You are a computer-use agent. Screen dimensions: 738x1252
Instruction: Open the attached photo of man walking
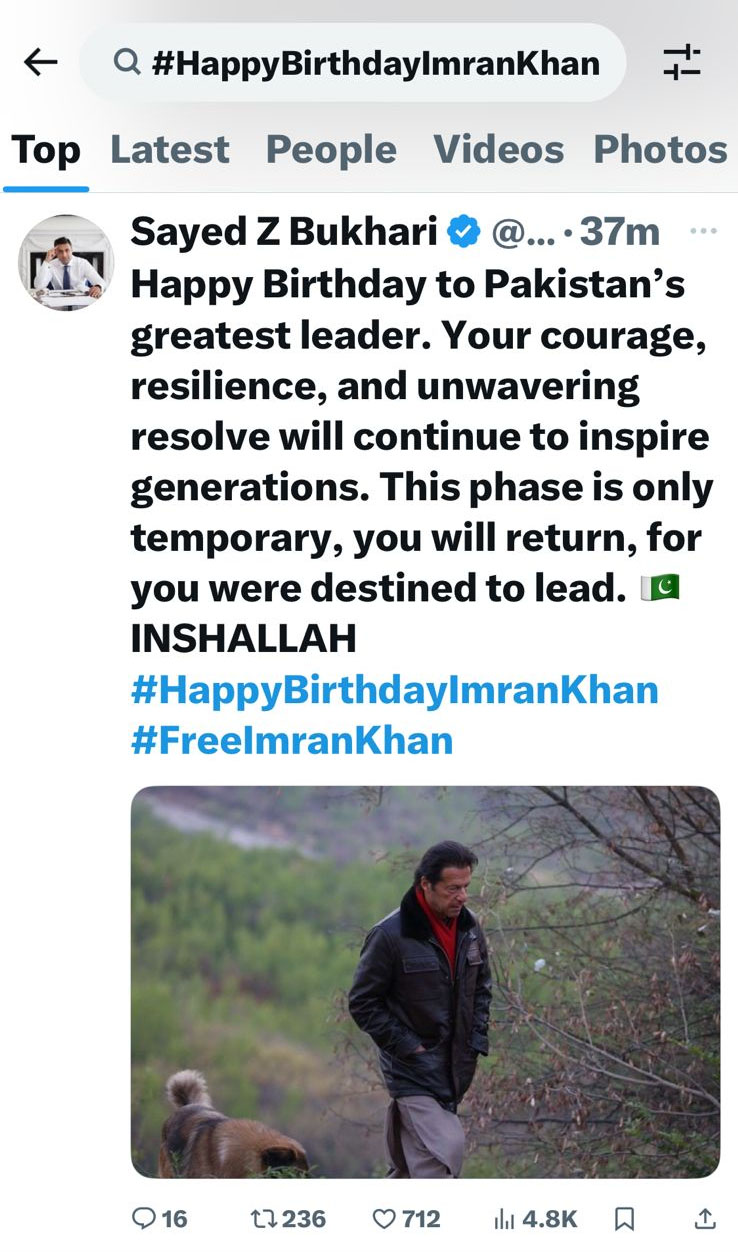click(x=425, y=981)
